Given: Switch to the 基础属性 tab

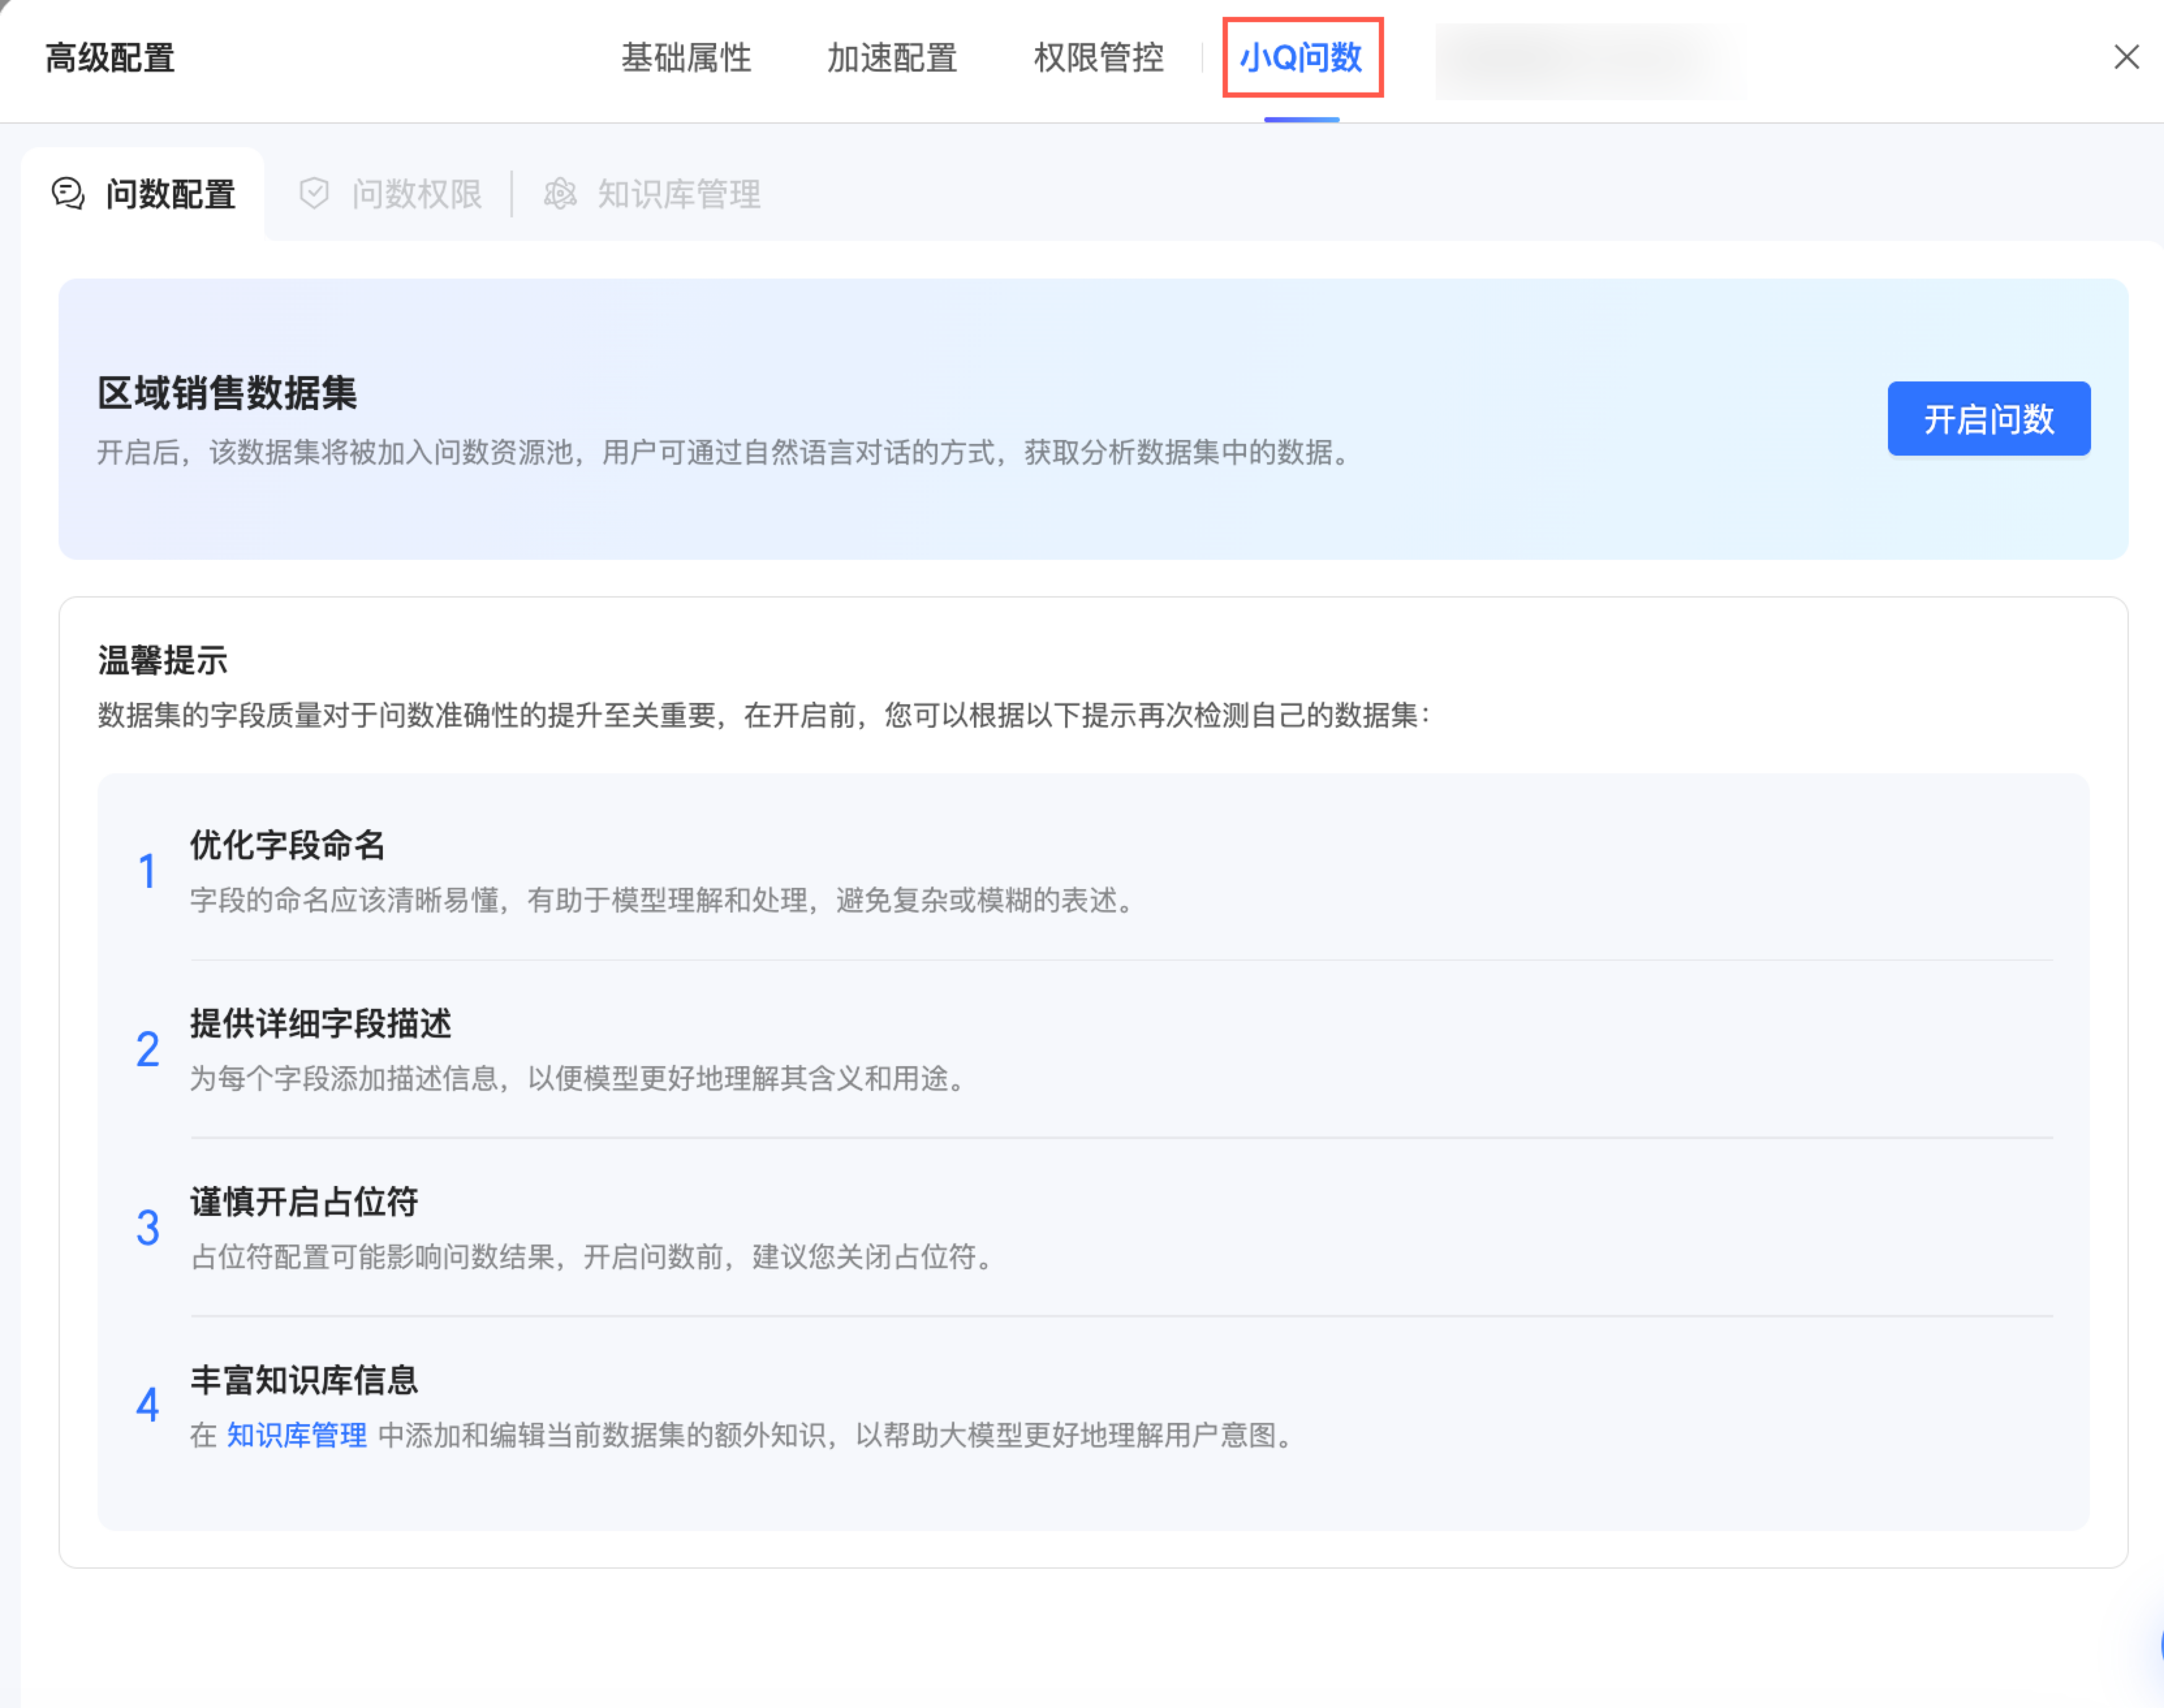Looking at the screenshot, I should 686,58.
